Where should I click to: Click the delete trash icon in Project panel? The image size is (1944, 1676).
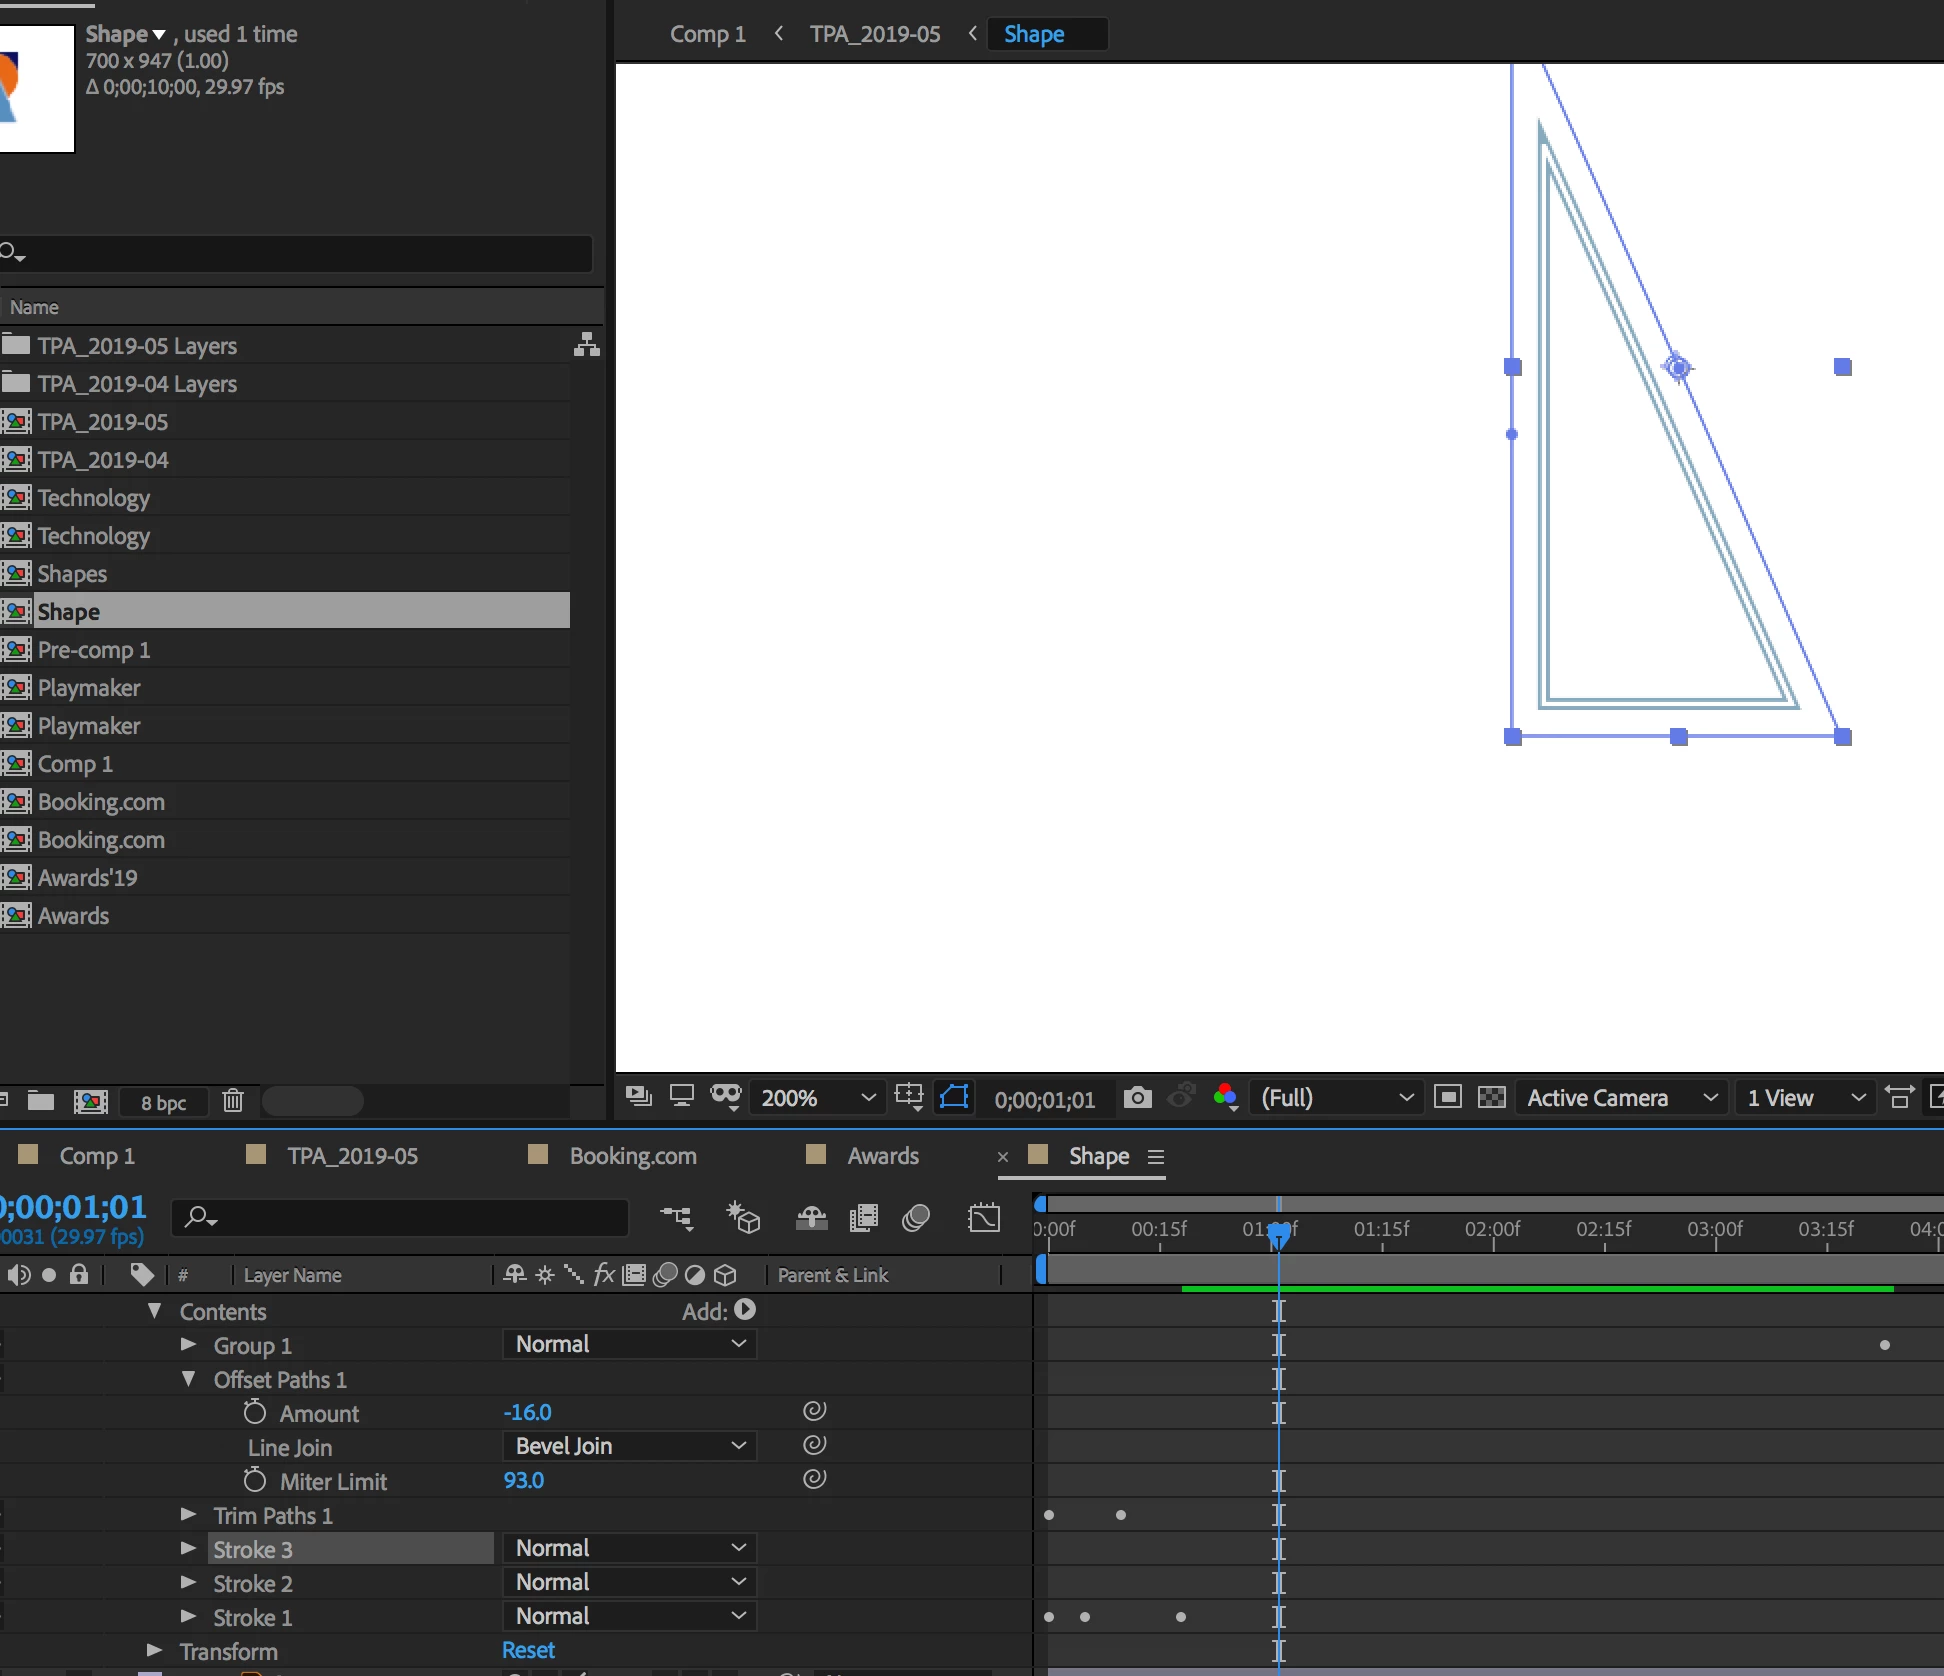(232, 1101)
